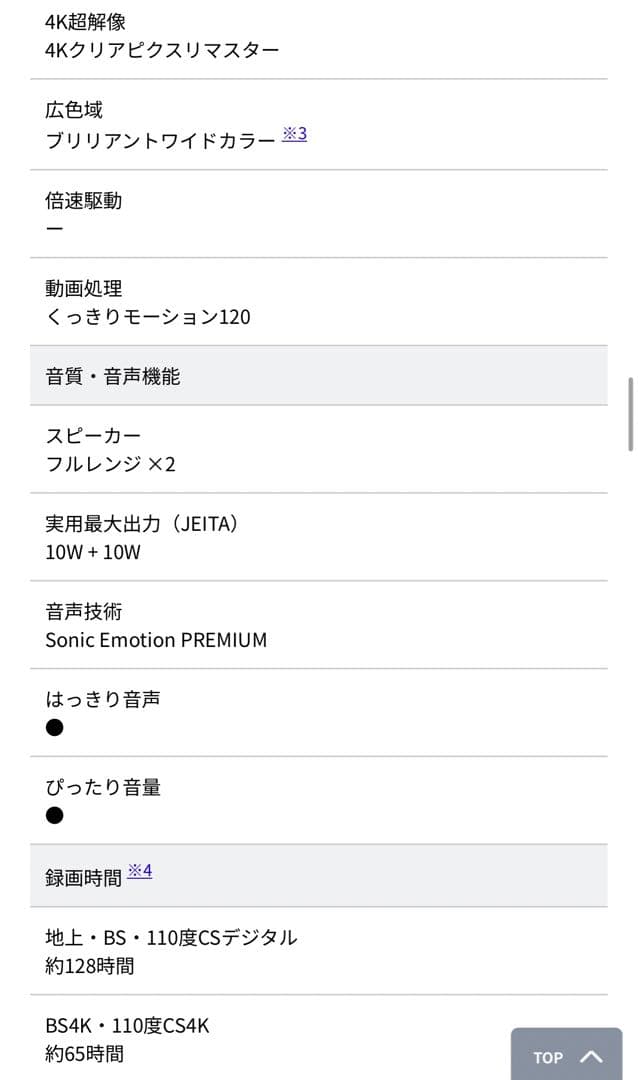Image resolution: width=638 pixels, height=1080 pixels.
Task: Select the 録画時間 section header text
Action: point(83,877)
